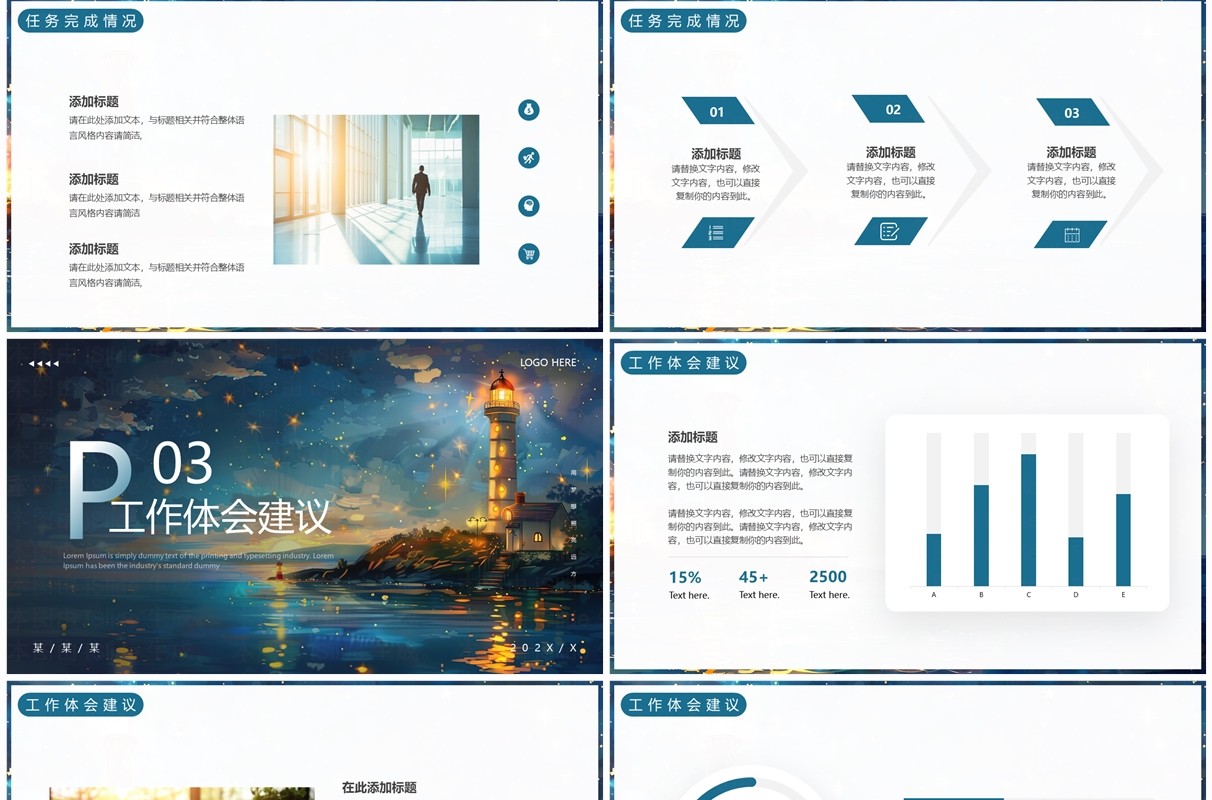Click the LOGO HERE placeholder
The image size is (1212, 800).
point(548,363)
